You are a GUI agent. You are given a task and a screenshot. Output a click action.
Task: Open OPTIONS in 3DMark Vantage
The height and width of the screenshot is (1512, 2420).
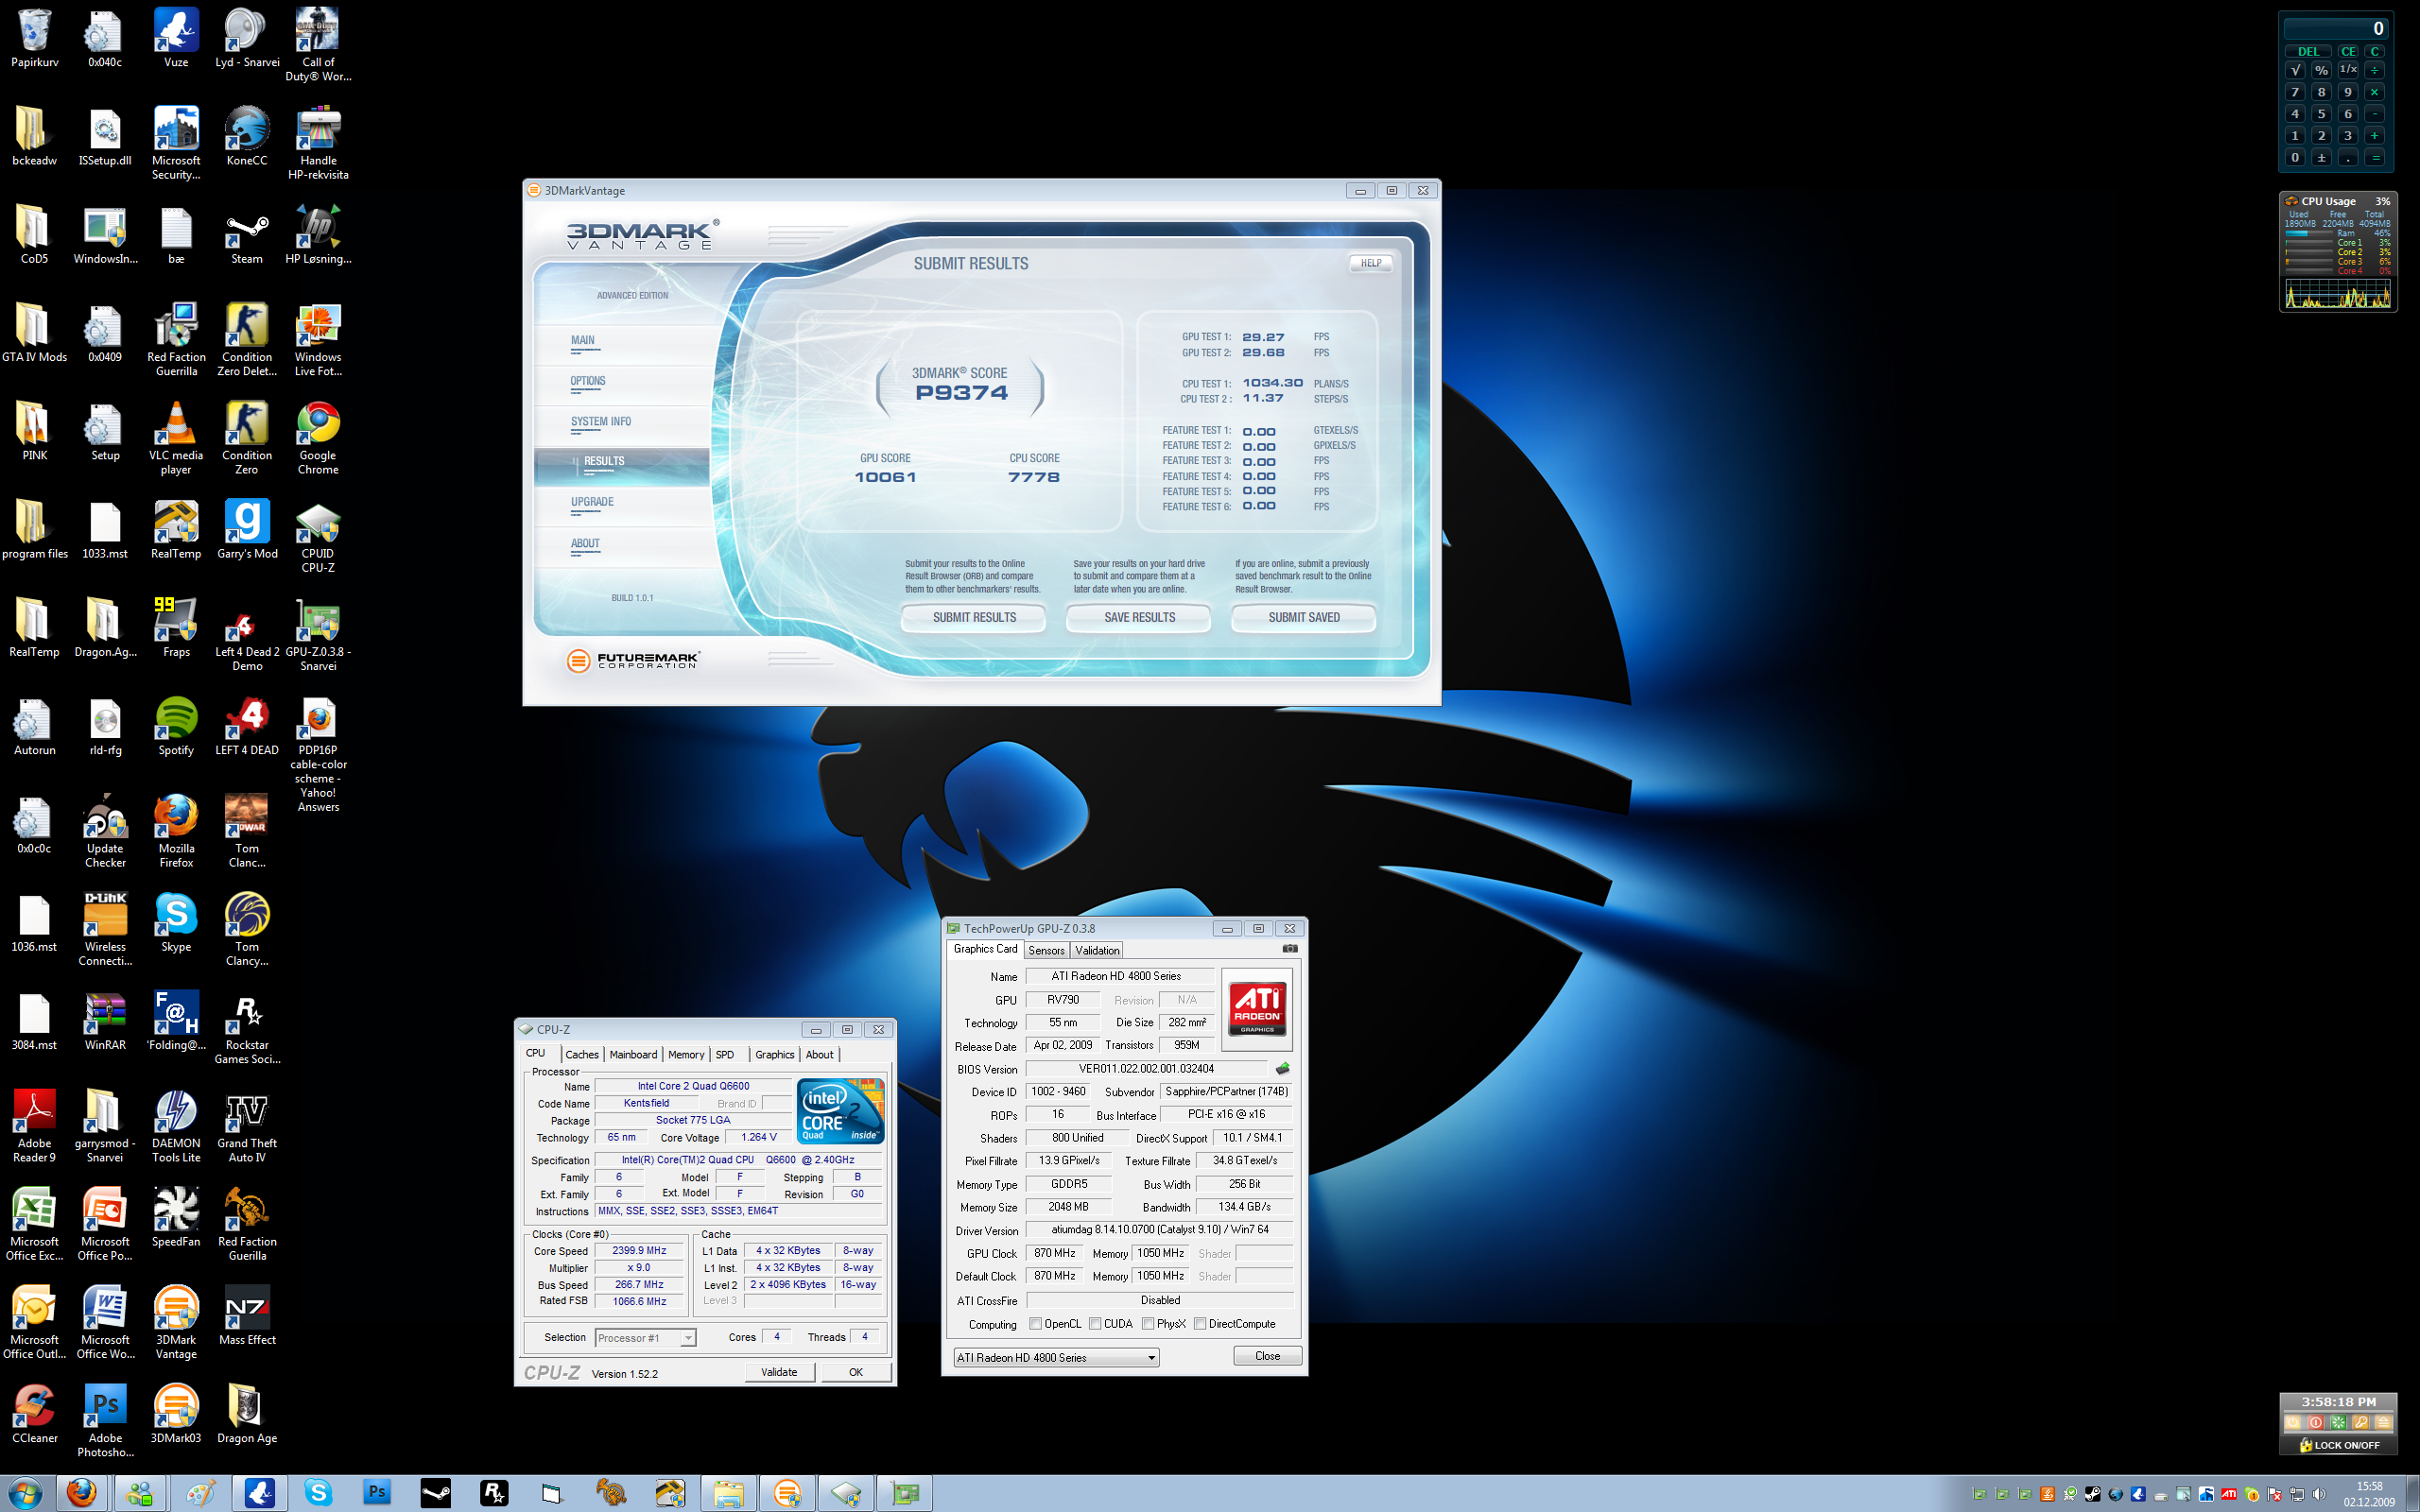620,383
